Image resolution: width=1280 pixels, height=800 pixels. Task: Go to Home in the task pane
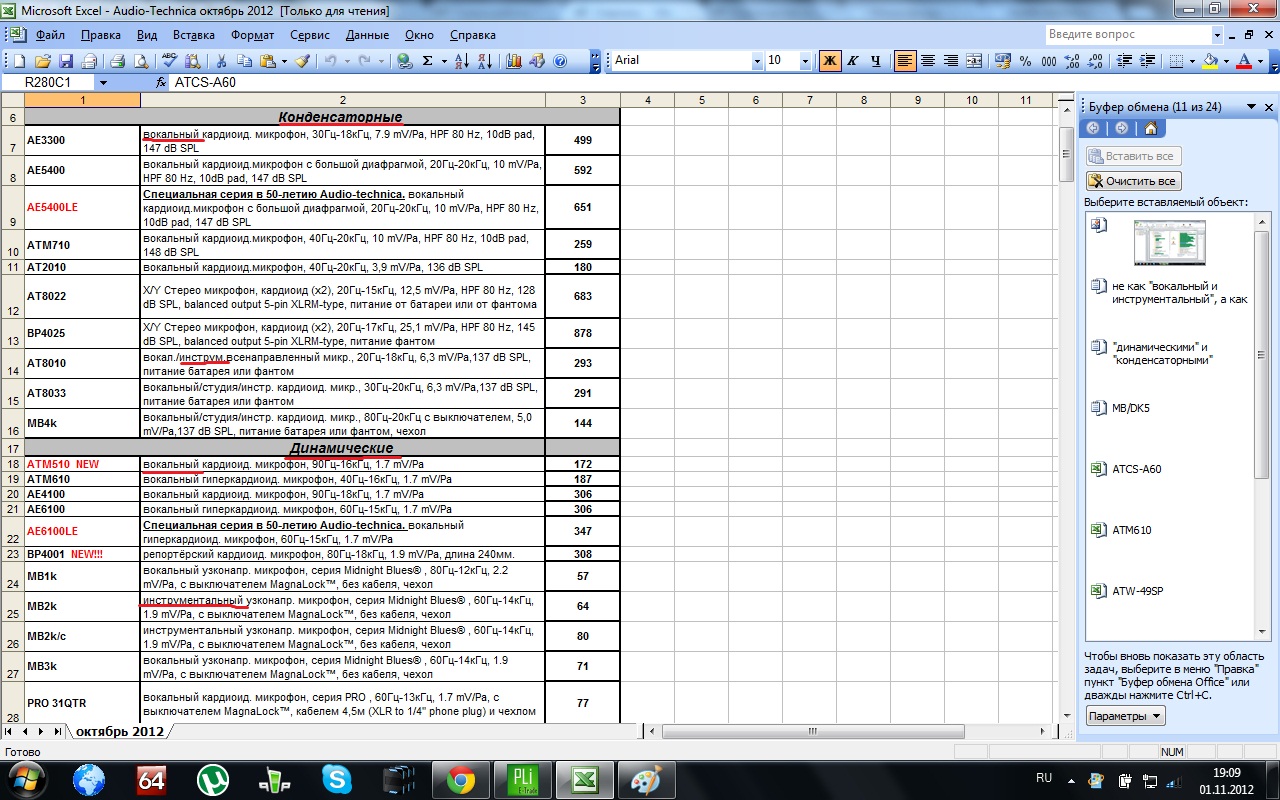pyautogui.click(x=1151, y=128)
